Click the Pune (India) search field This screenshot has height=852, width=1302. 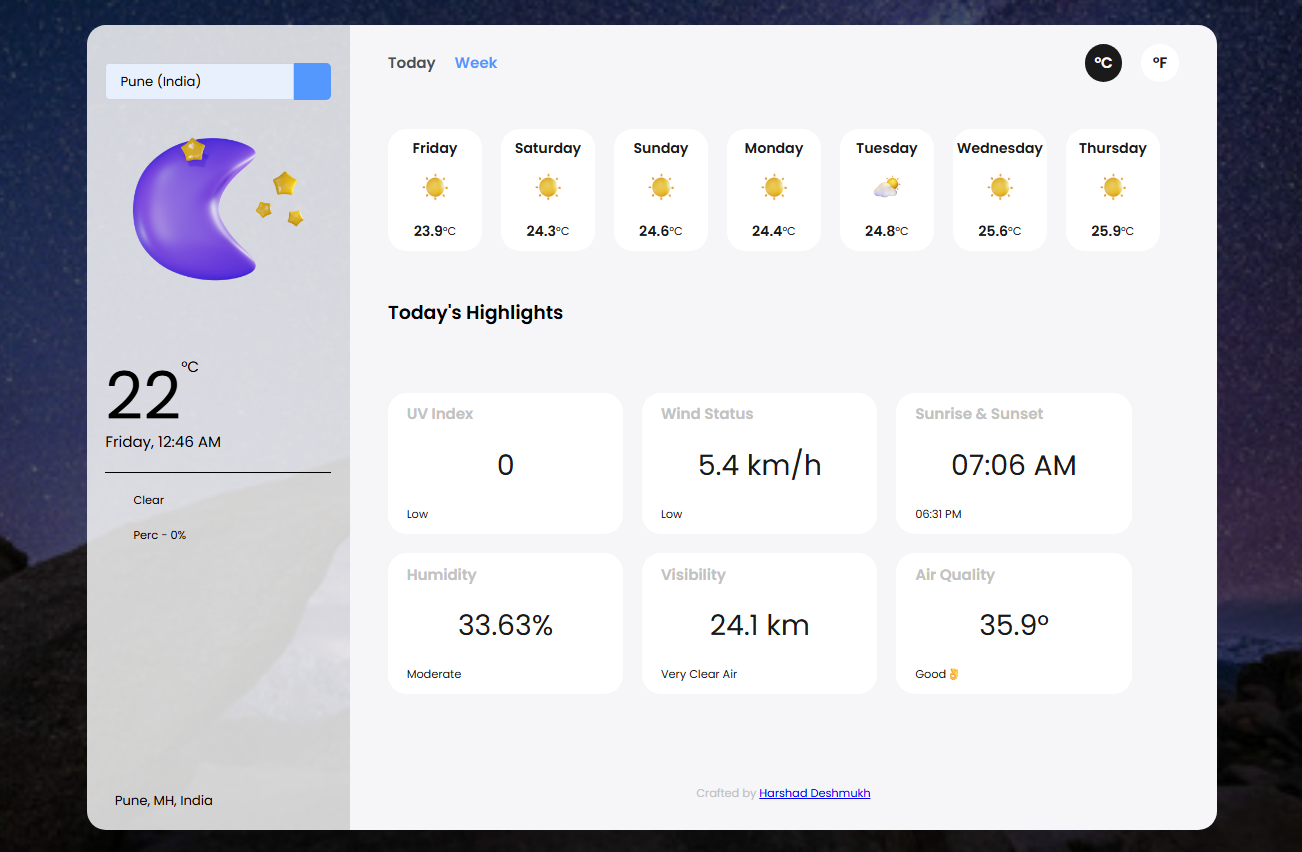pyautogui.click(x=200, y=82)
